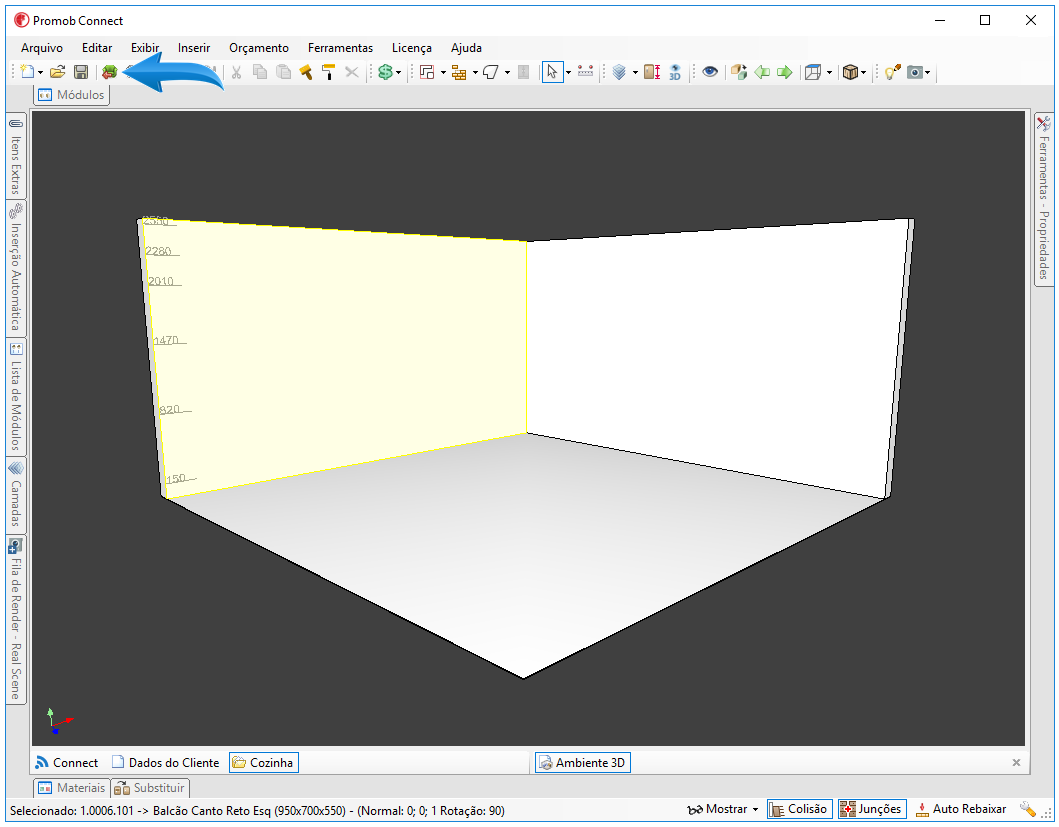Viewport: 1059px width, 827px height.
Task: Open the Materiais bottom tab
Action: tap(72, 788)
